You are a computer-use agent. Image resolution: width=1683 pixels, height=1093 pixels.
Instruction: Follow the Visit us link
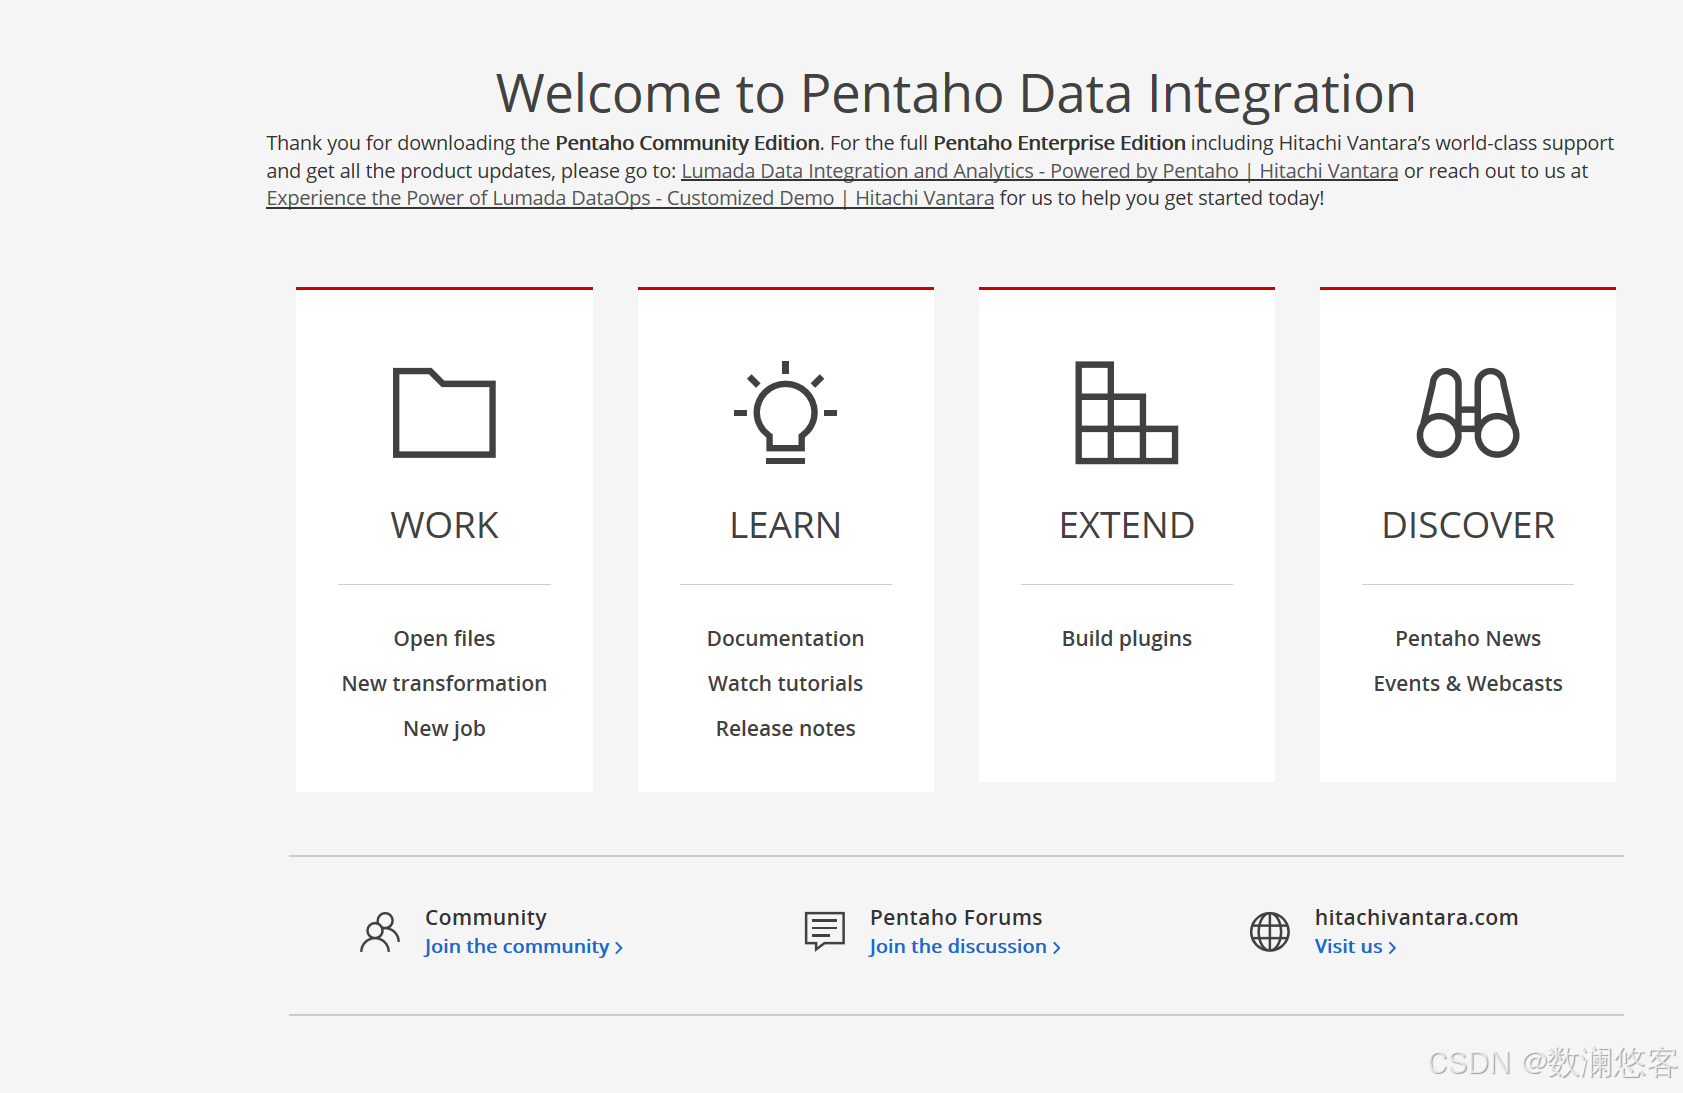(1355, 946)
